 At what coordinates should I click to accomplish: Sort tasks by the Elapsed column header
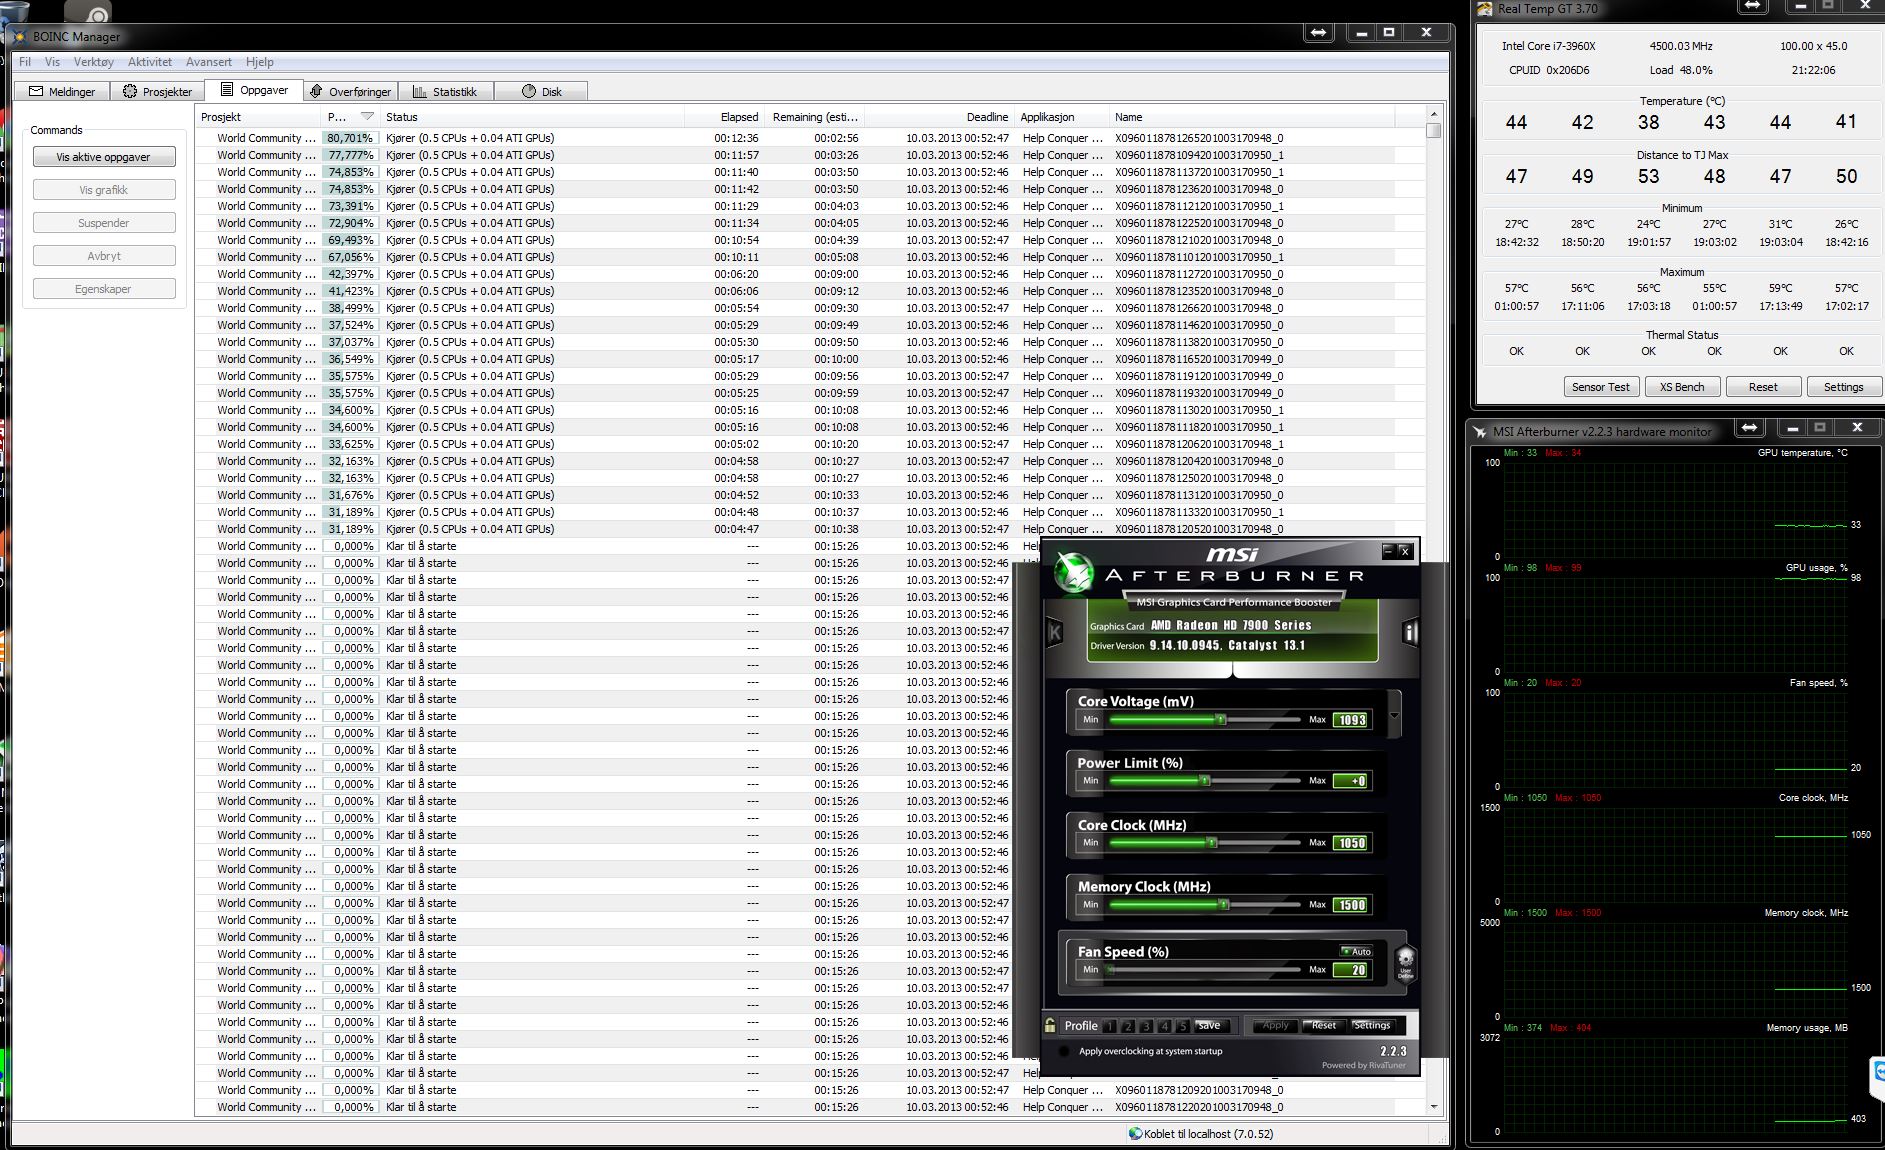point(724,117)
